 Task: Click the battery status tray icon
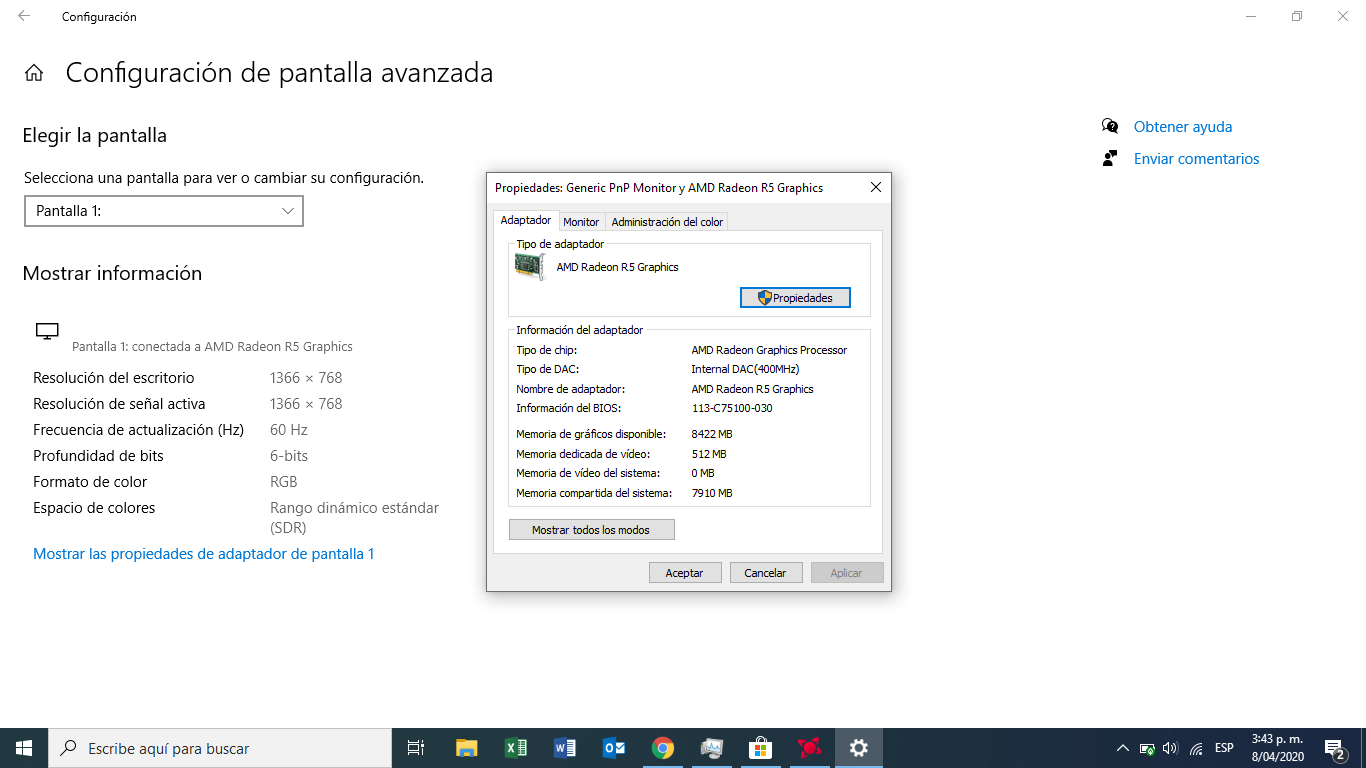tap(1147, 748)
